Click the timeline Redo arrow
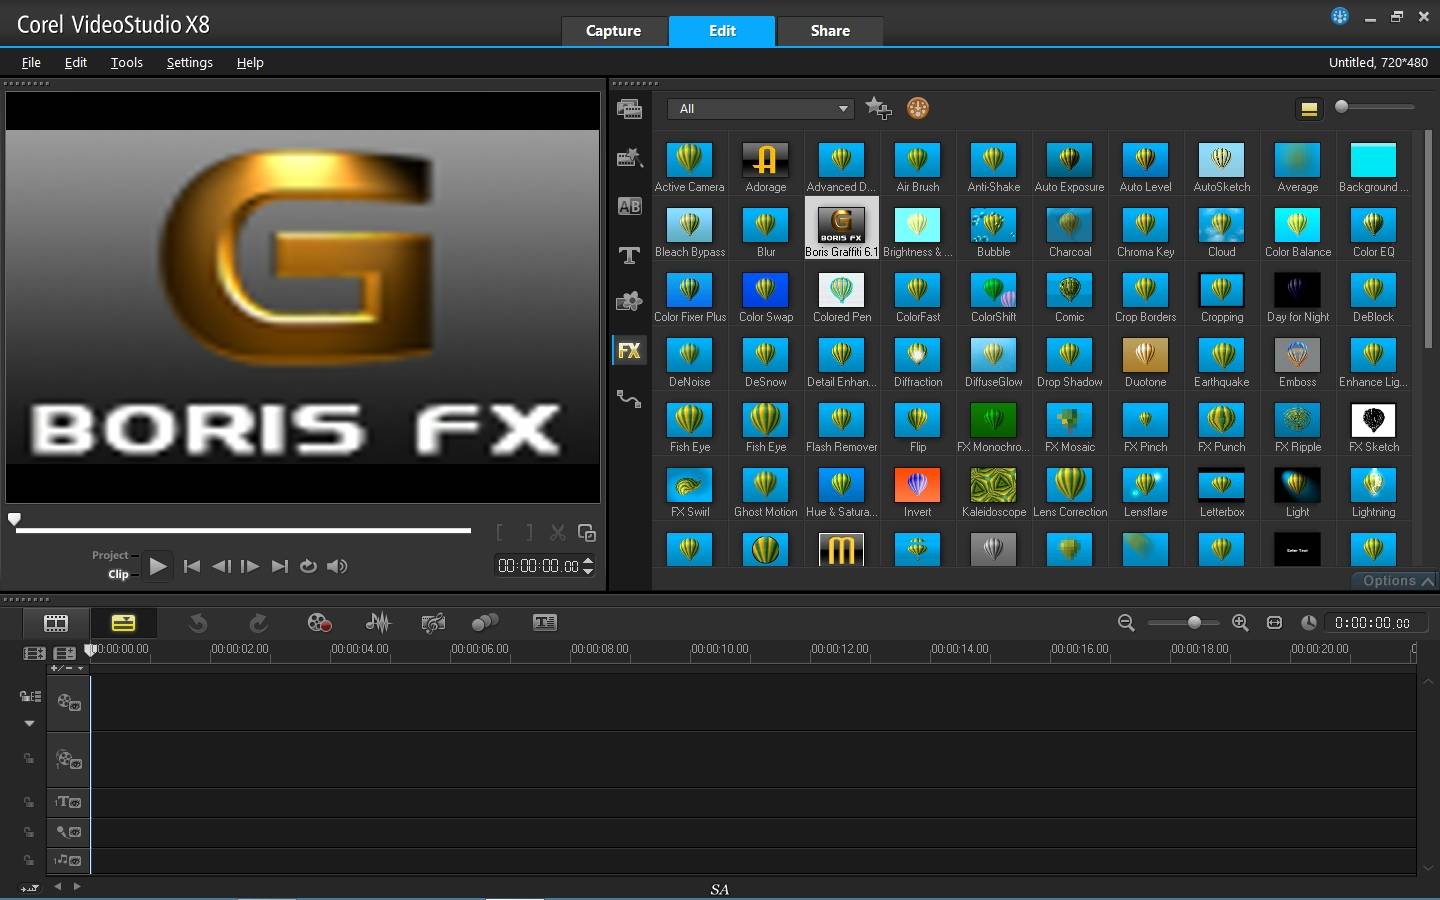The width and height of the screenshot is (1440, 900). 258,623
